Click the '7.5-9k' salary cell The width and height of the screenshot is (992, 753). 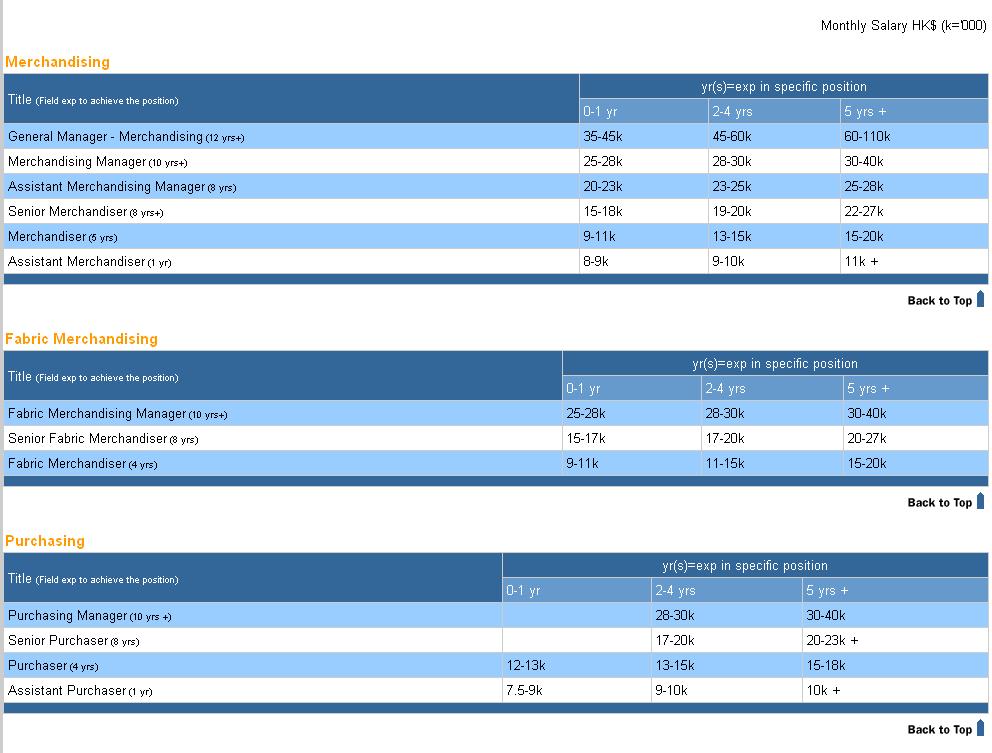[525, 691]
